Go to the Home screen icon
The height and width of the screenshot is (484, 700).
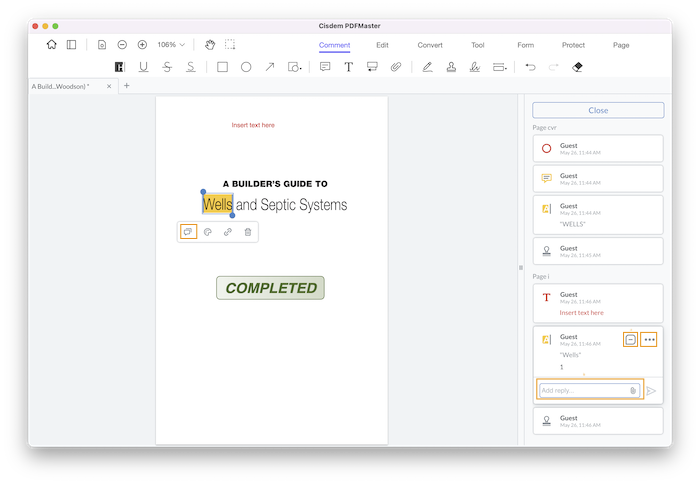tap(52, 45)
